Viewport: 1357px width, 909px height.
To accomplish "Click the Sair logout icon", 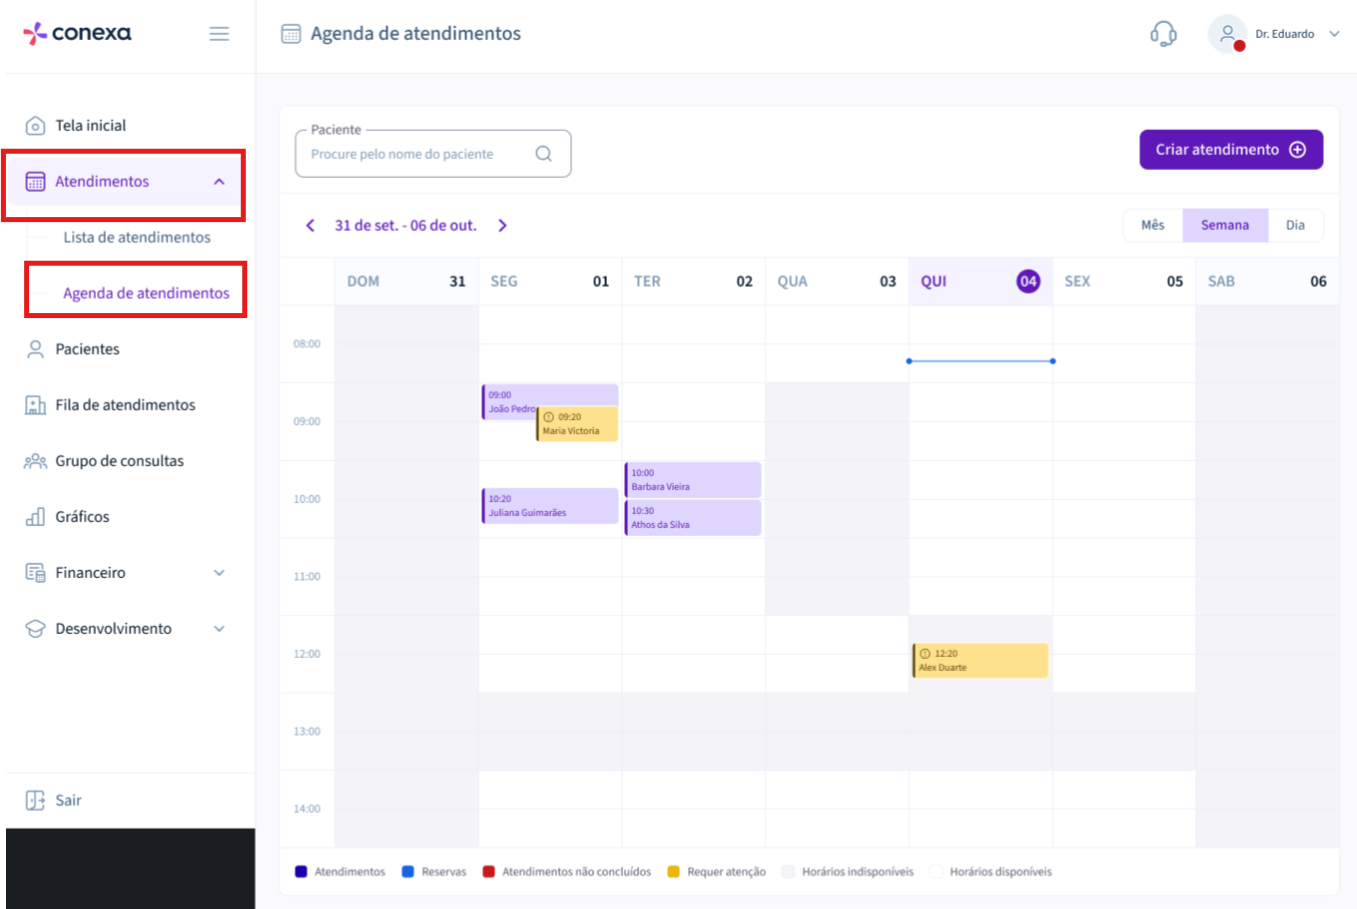I will point(35,800).
